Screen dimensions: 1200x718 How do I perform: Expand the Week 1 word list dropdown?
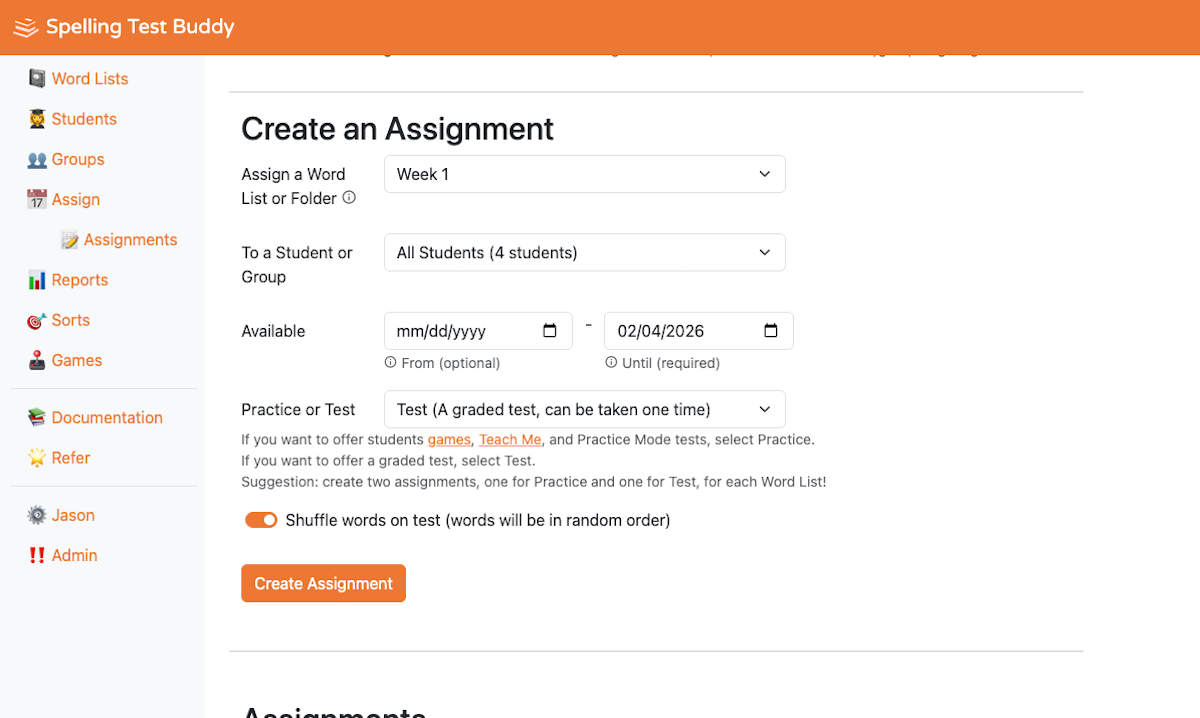coord(584,173)
